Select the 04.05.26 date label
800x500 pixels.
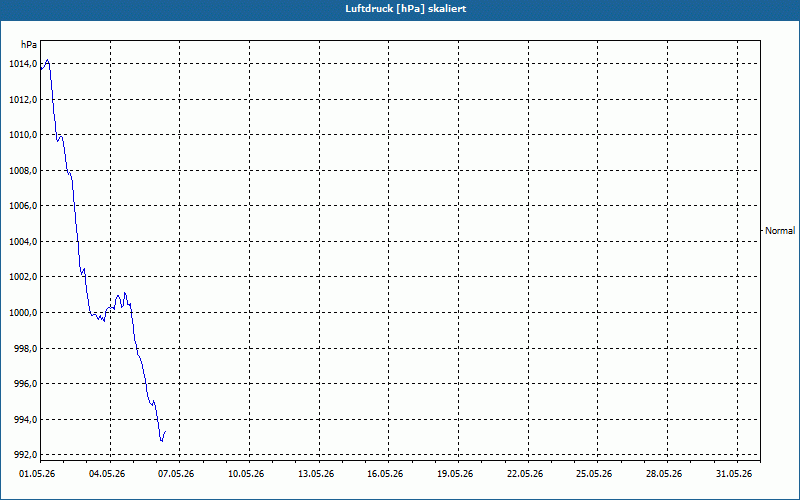point(107,474)
